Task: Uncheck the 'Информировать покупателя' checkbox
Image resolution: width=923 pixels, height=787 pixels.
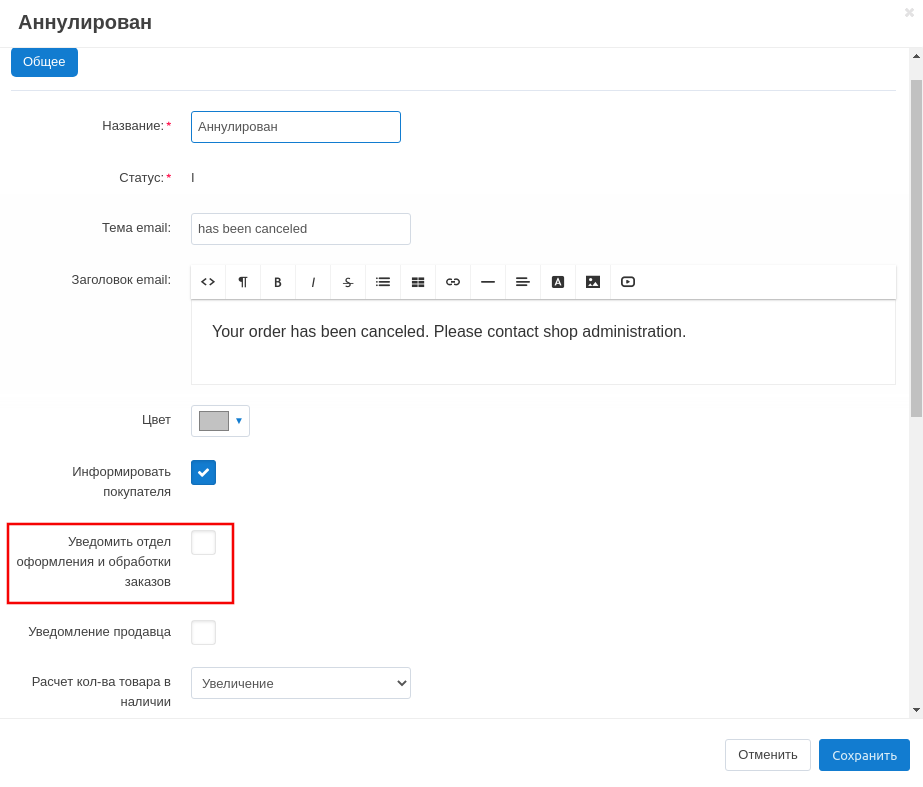Action: coord(203,472)
